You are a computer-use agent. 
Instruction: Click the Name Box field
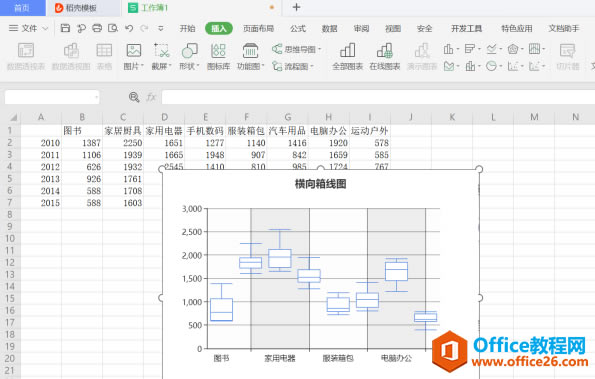tap(52, 98)
